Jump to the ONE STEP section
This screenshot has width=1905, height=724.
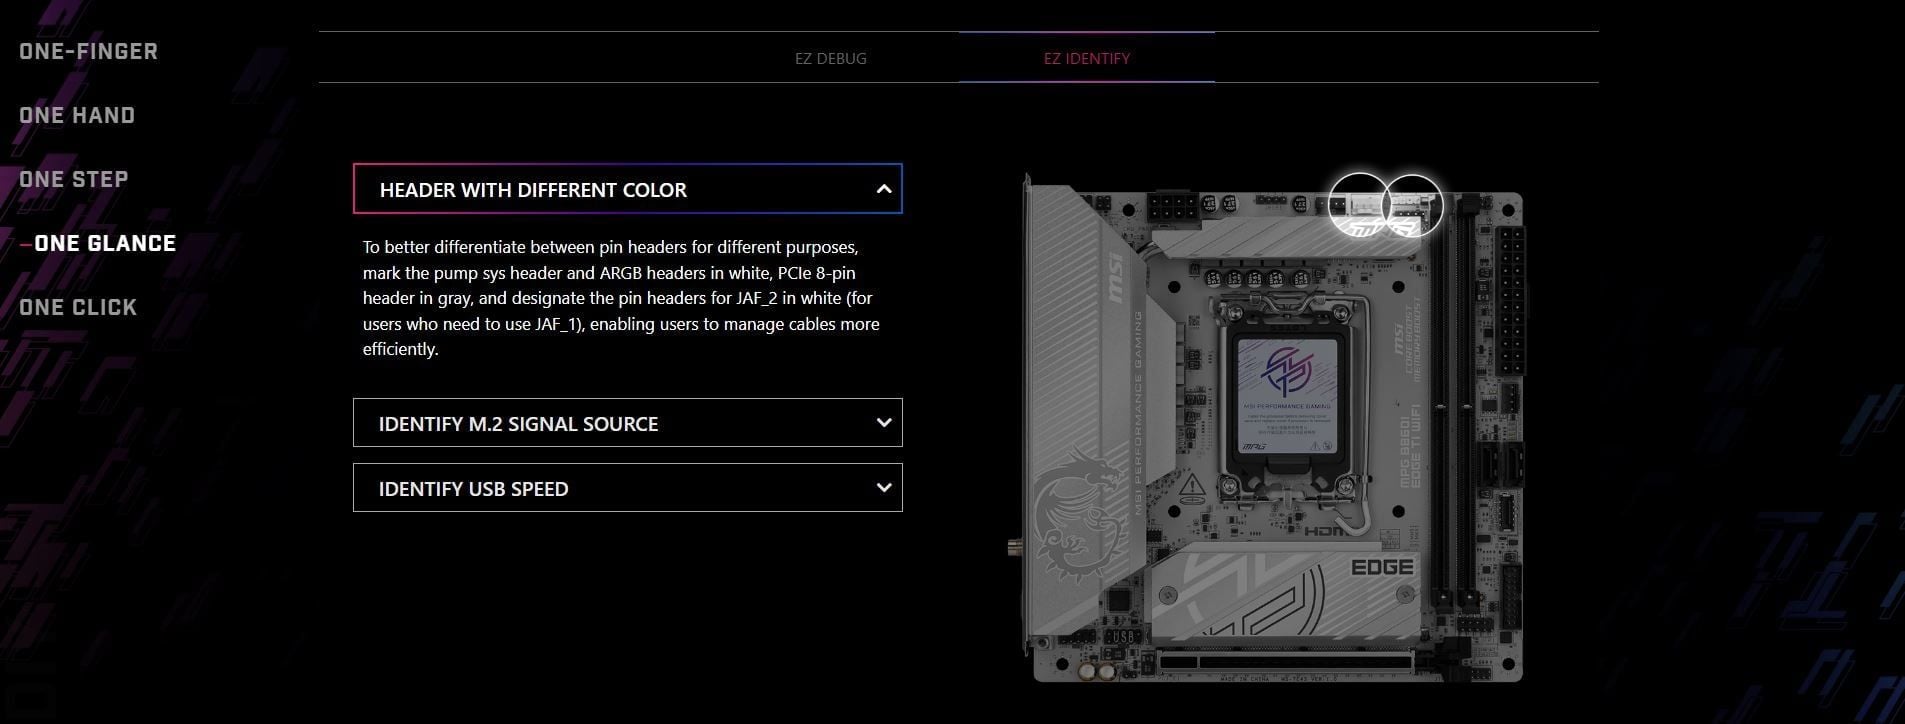(x=73, y=179)
